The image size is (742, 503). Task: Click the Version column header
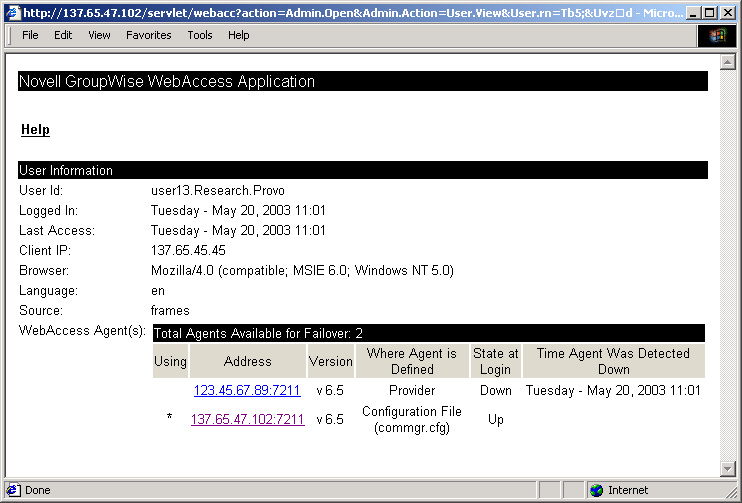pos(330,361)
